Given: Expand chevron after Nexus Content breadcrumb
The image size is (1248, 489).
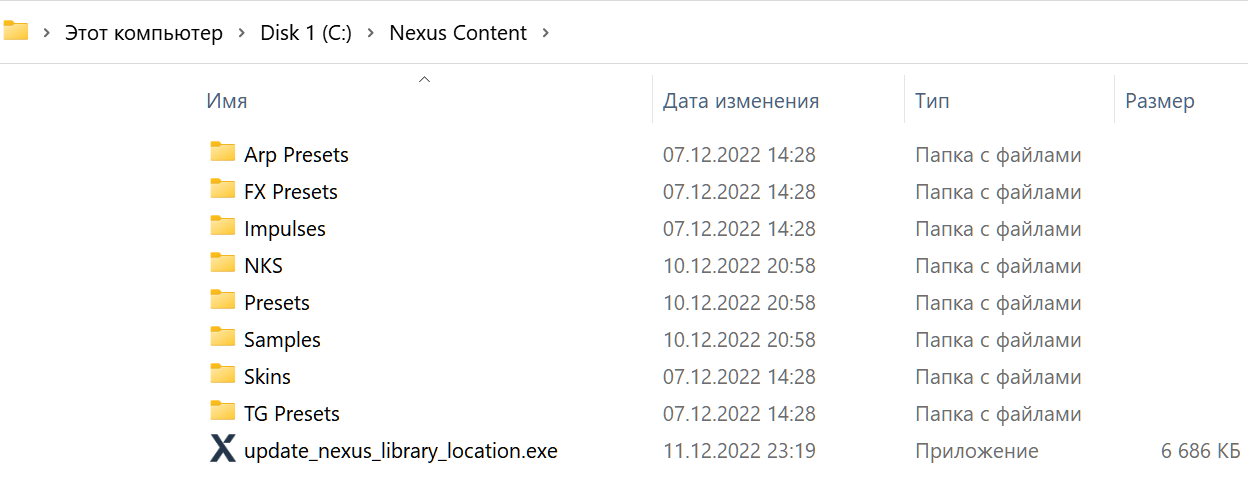Looking at the screenshot, I should [x=545, y=33].
